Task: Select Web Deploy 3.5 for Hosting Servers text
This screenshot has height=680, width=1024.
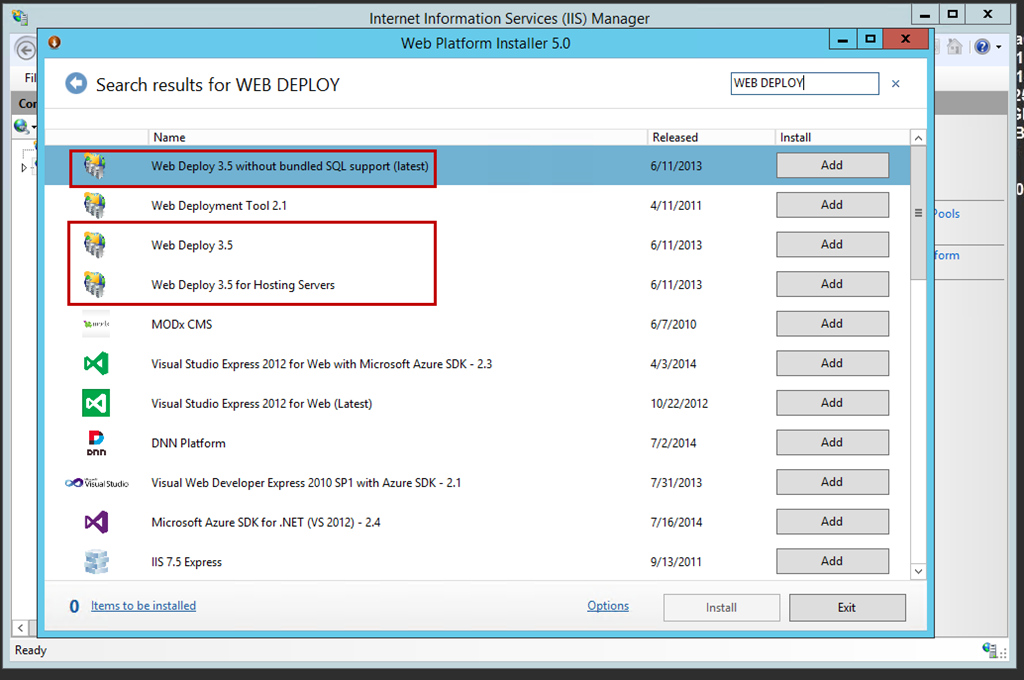Action: 243,285
